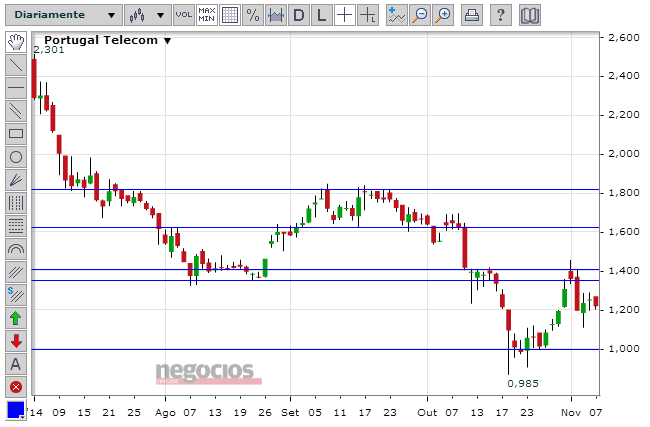Open help via the question mark icon
The height and width of the screenshot is (427, 650).
coord(500,15)
